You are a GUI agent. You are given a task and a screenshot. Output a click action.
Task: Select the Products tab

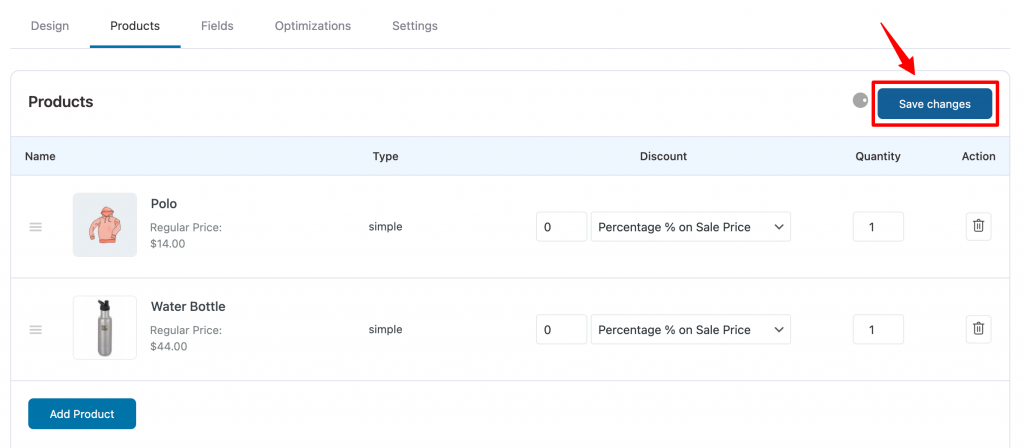135,26
